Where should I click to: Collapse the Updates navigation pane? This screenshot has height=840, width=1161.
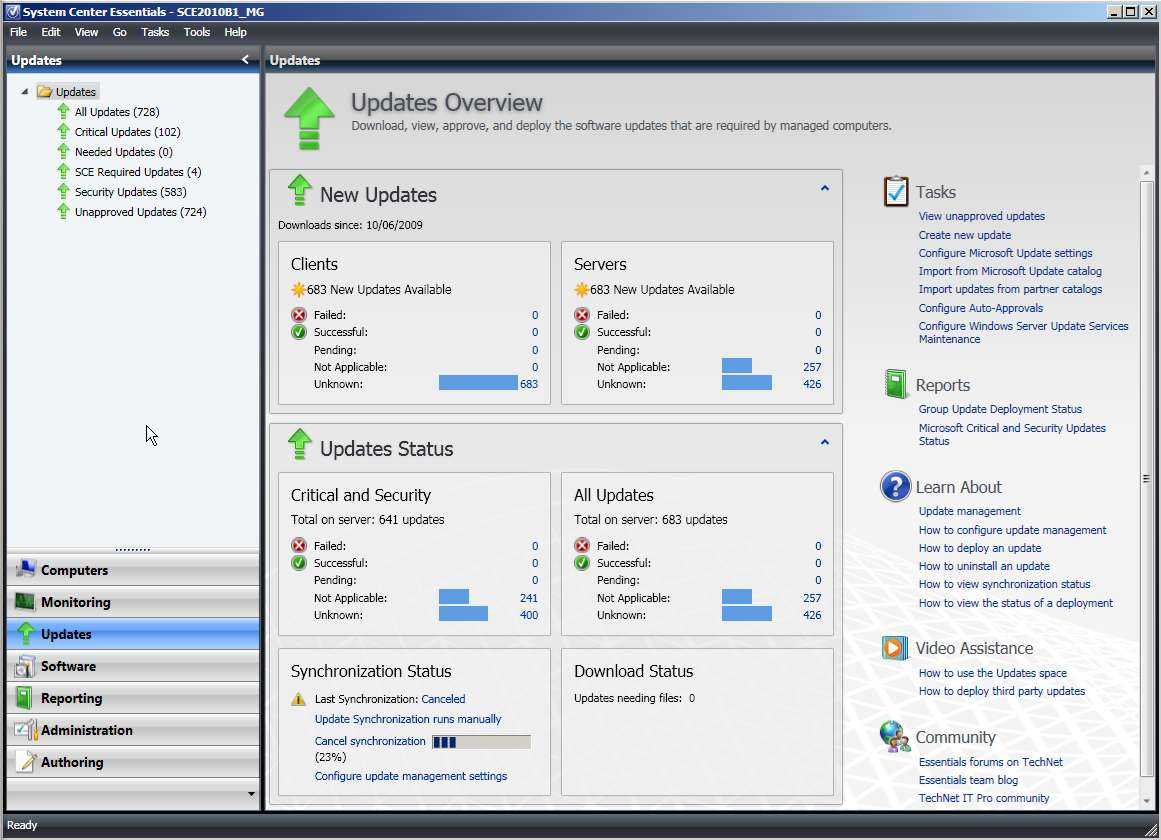pyautogui.click(x=245, y=59)
